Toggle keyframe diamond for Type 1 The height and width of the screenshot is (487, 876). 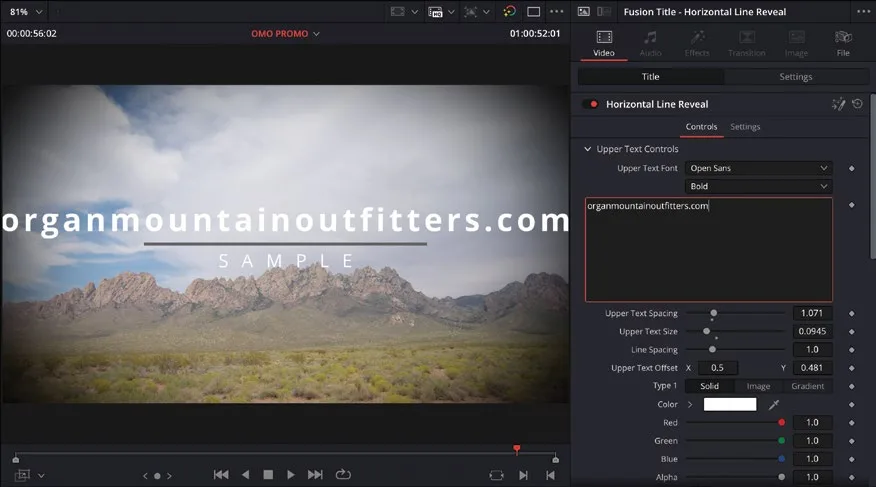[x=851, y=386]
